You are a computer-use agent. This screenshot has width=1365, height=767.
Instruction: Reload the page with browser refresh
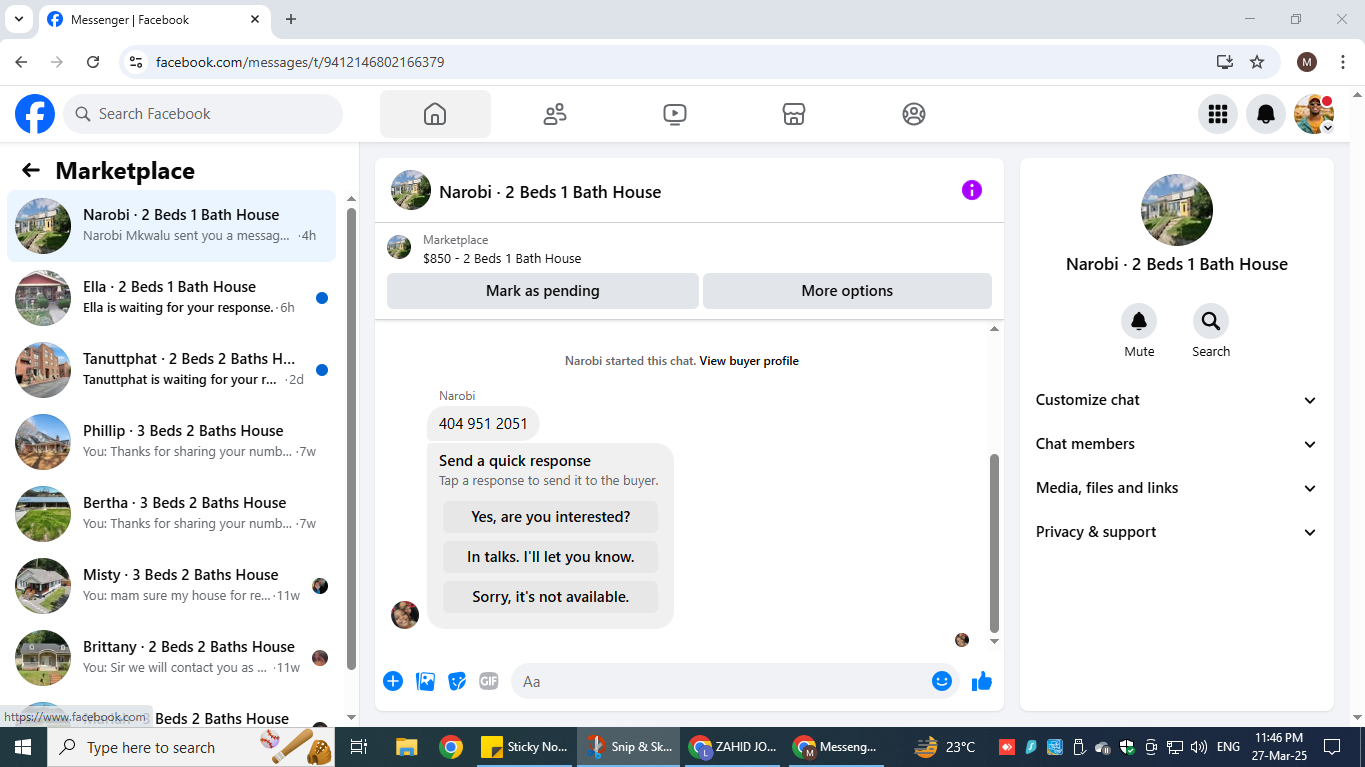93,62
